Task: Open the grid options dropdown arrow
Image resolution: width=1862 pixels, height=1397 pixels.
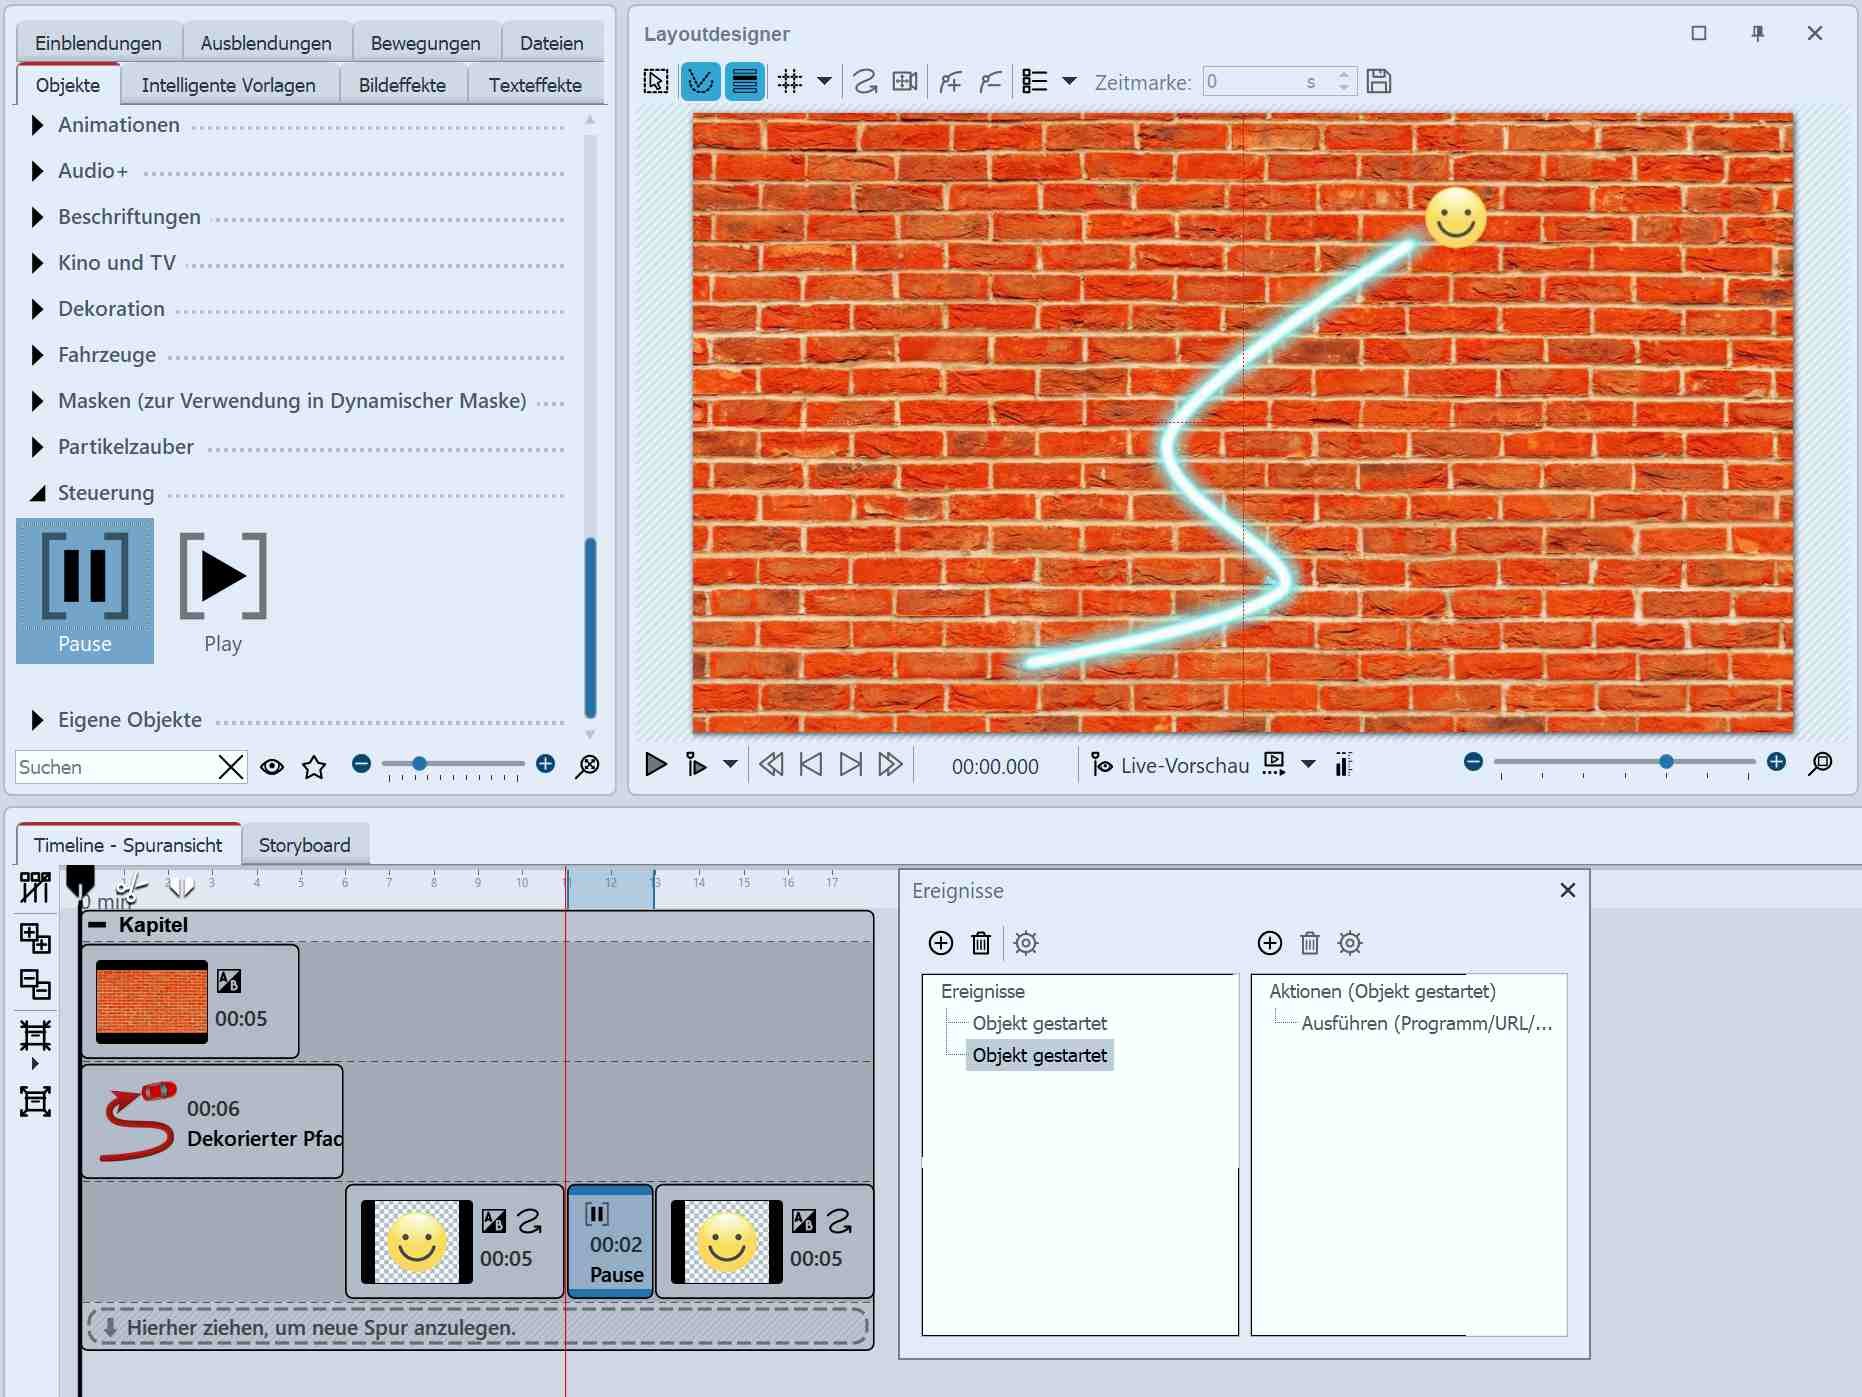Action: click(x=824, y=82)
